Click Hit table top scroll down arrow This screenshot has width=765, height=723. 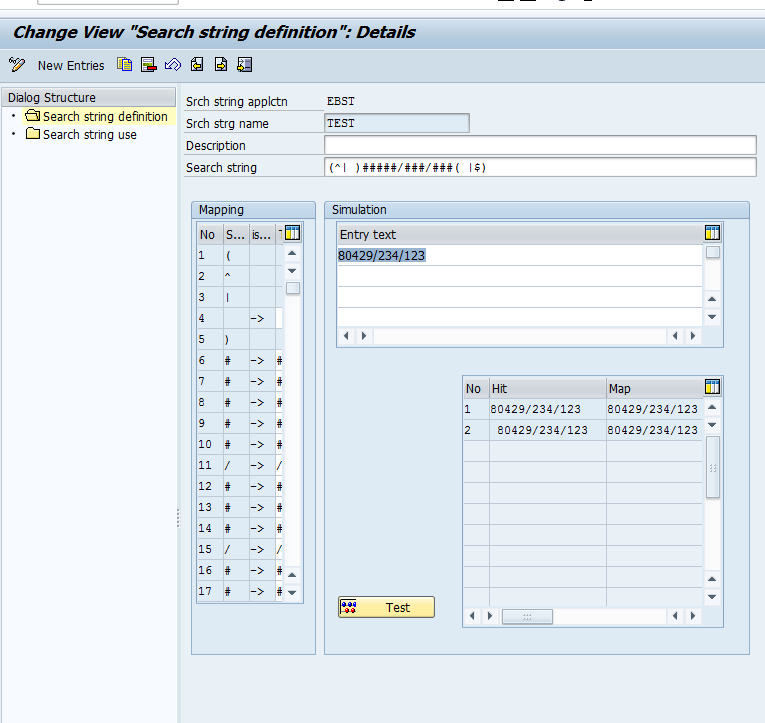pos(712,425)
